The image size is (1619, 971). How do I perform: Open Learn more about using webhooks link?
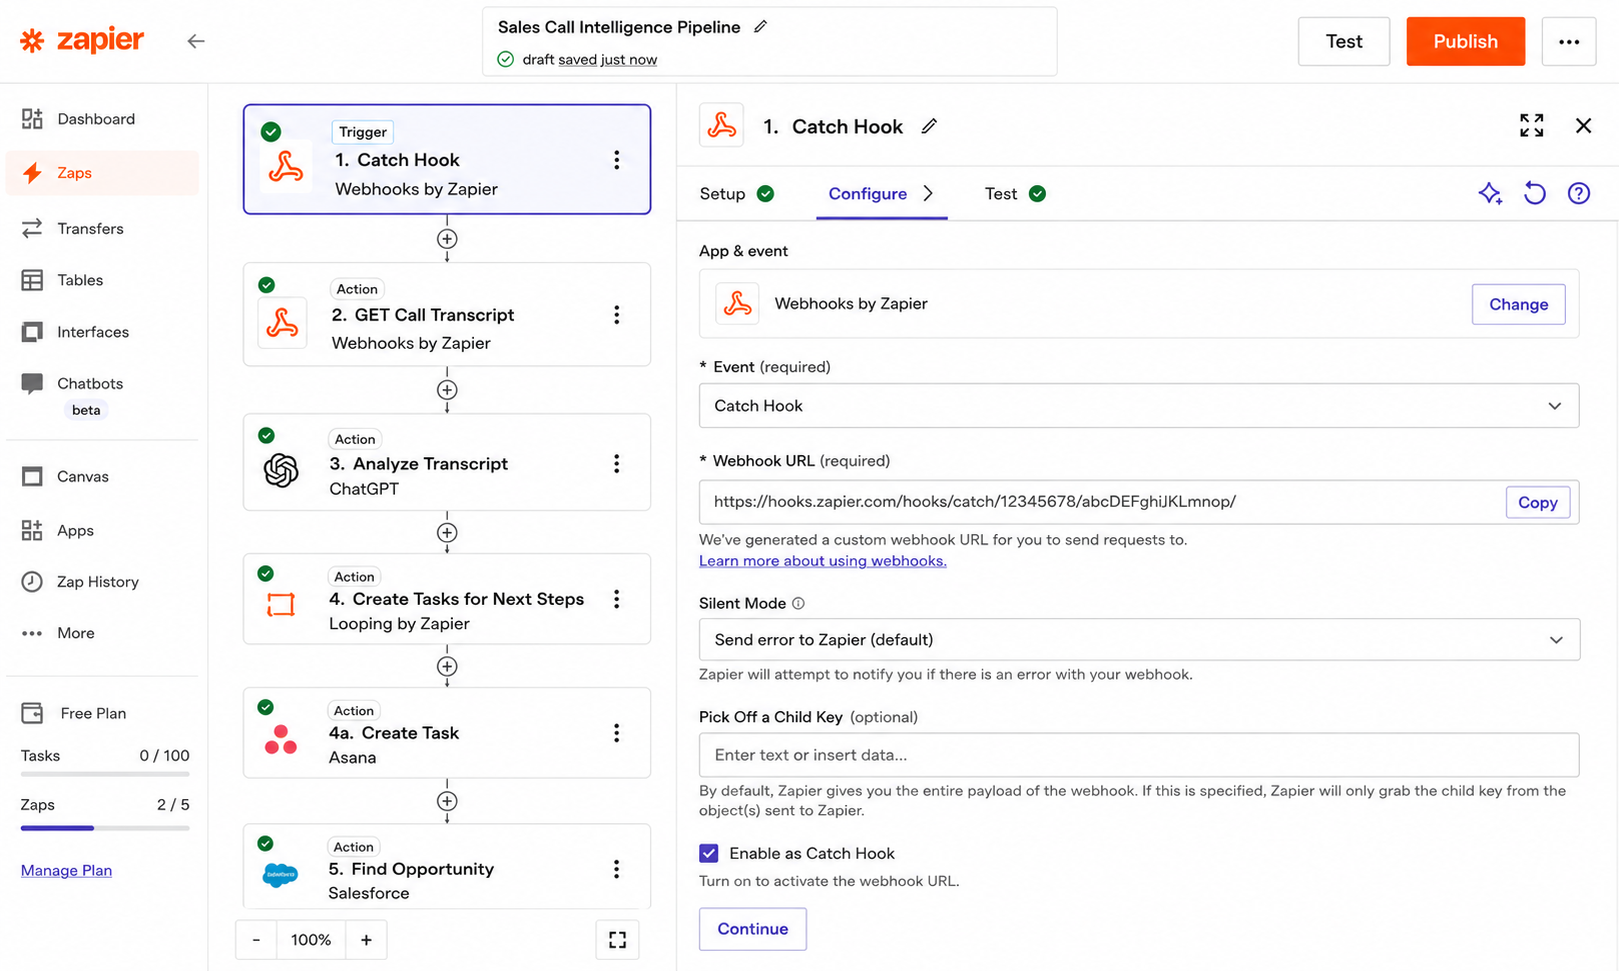coord(822,561)
